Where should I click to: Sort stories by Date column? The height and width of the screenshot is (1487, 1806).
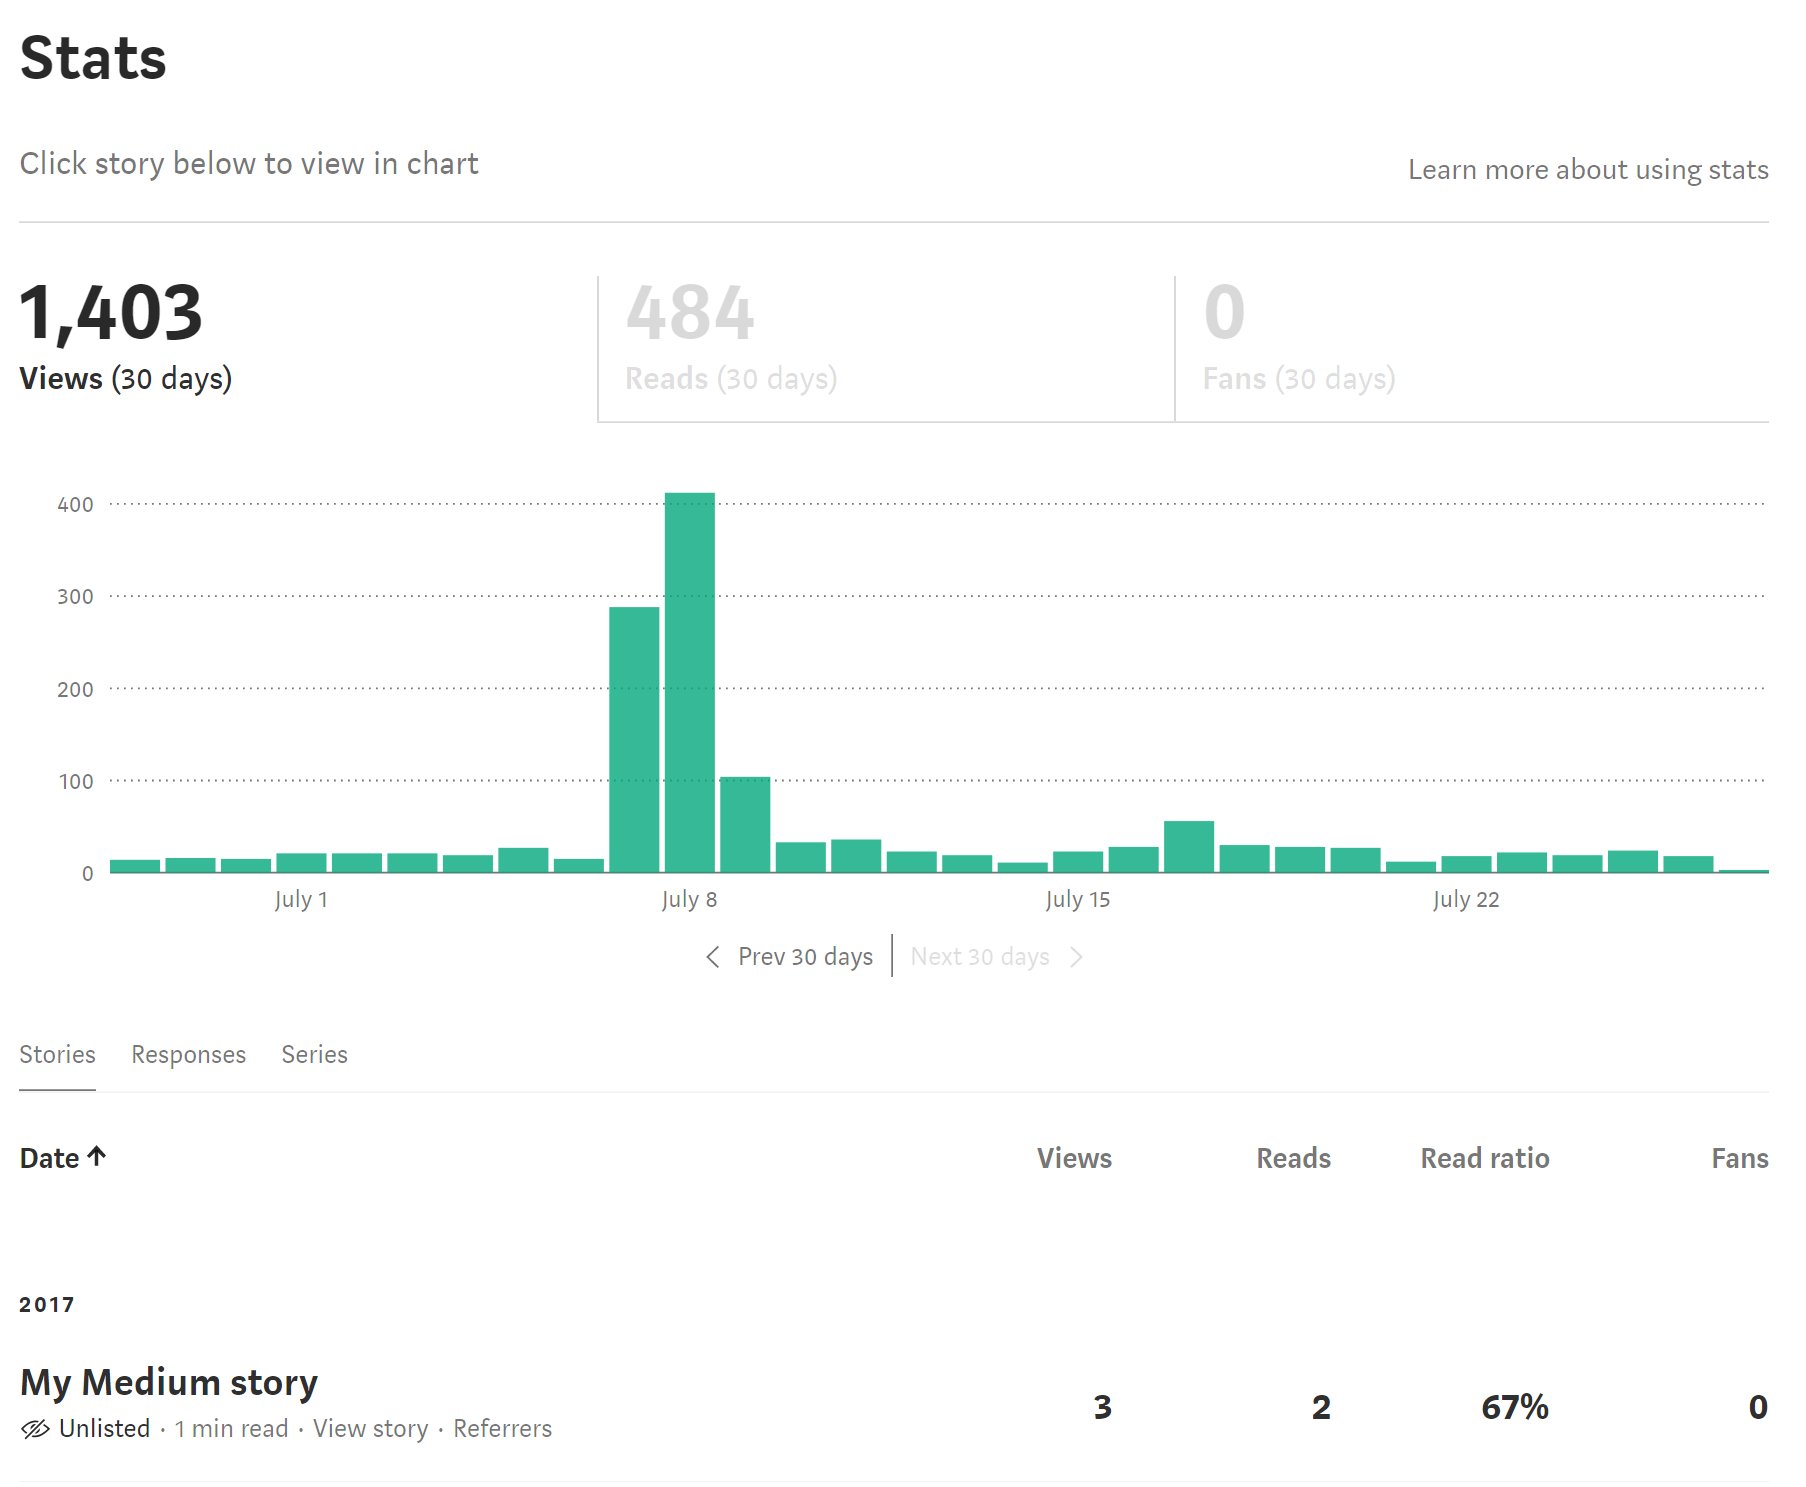[x=50, y=1158]
